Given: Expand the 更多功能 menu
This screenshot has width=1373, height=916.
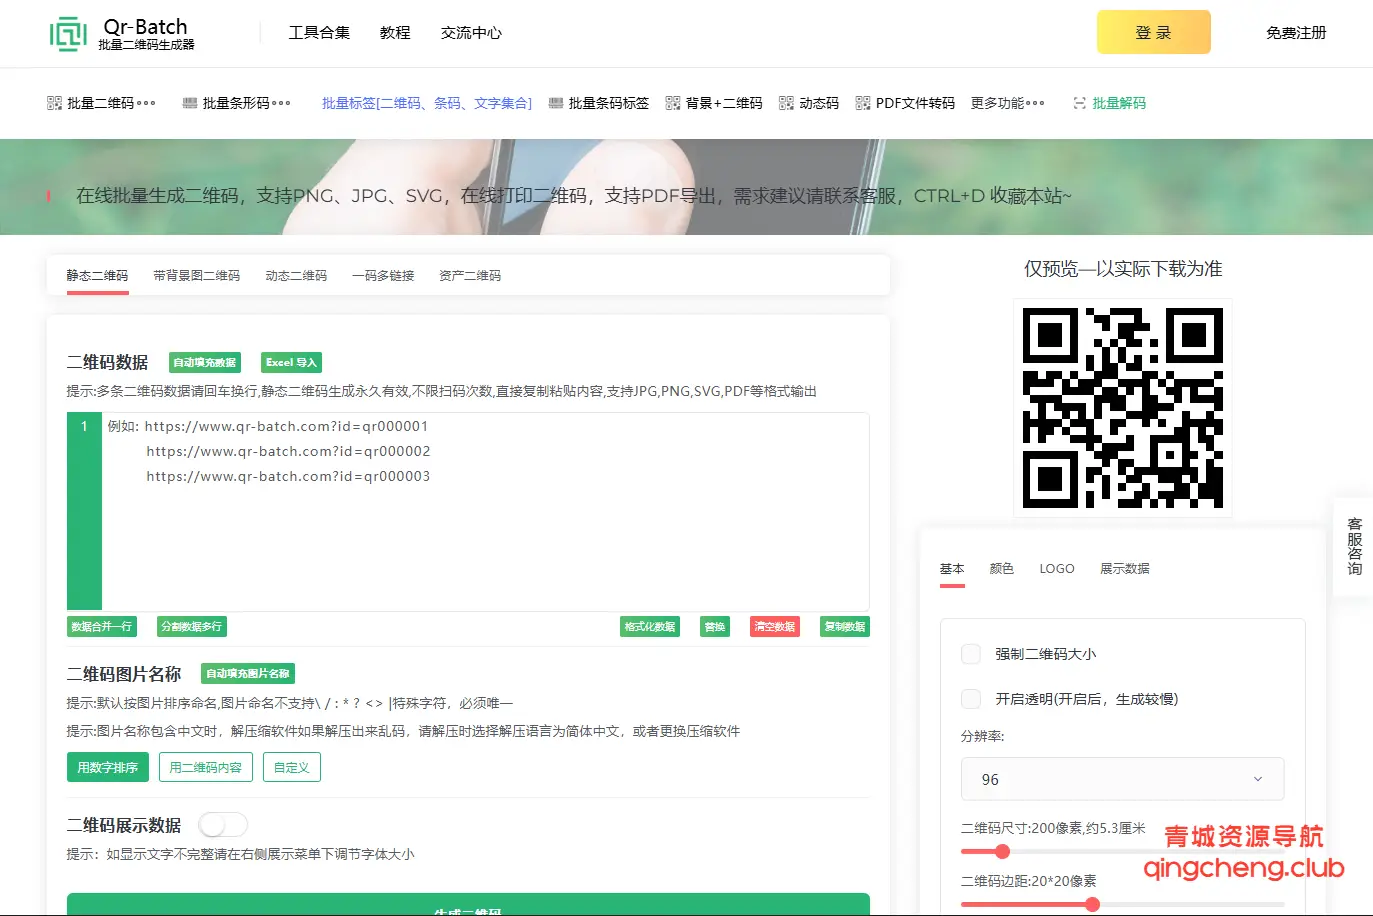Looking at the screenshot, I should click(1007, 103).
